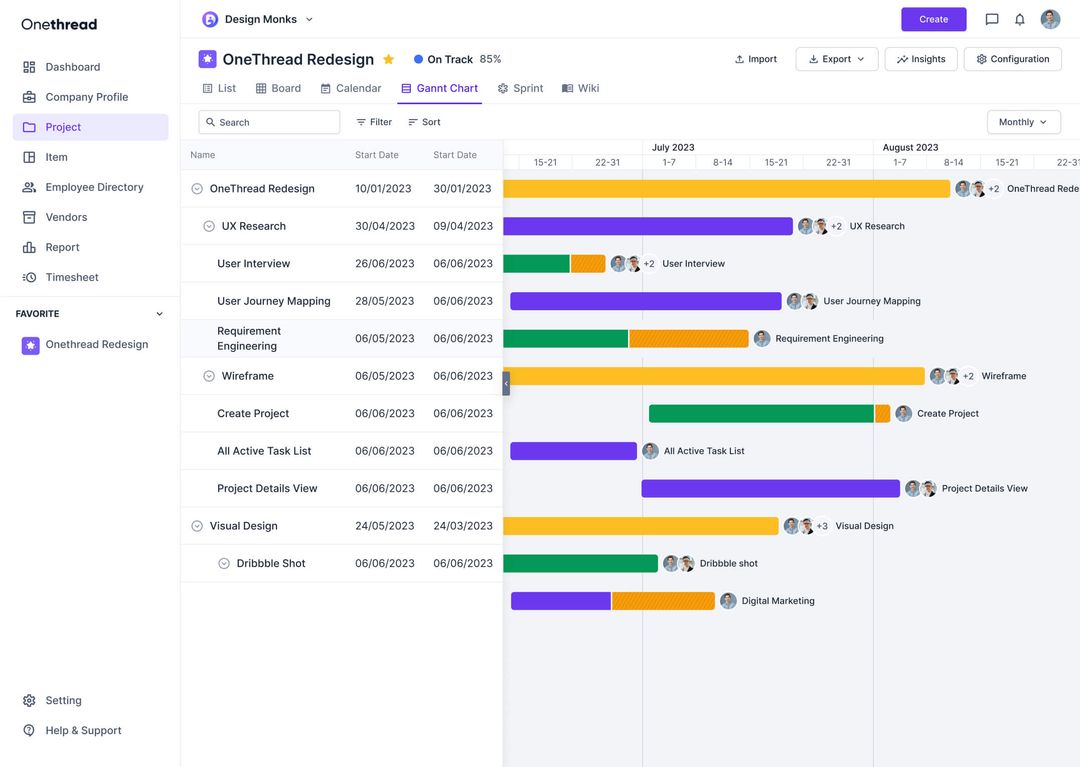Screen dimensions: 1080x767
Task: Click the Employee Directory sidebar icon
Action: tap(29, 187)
